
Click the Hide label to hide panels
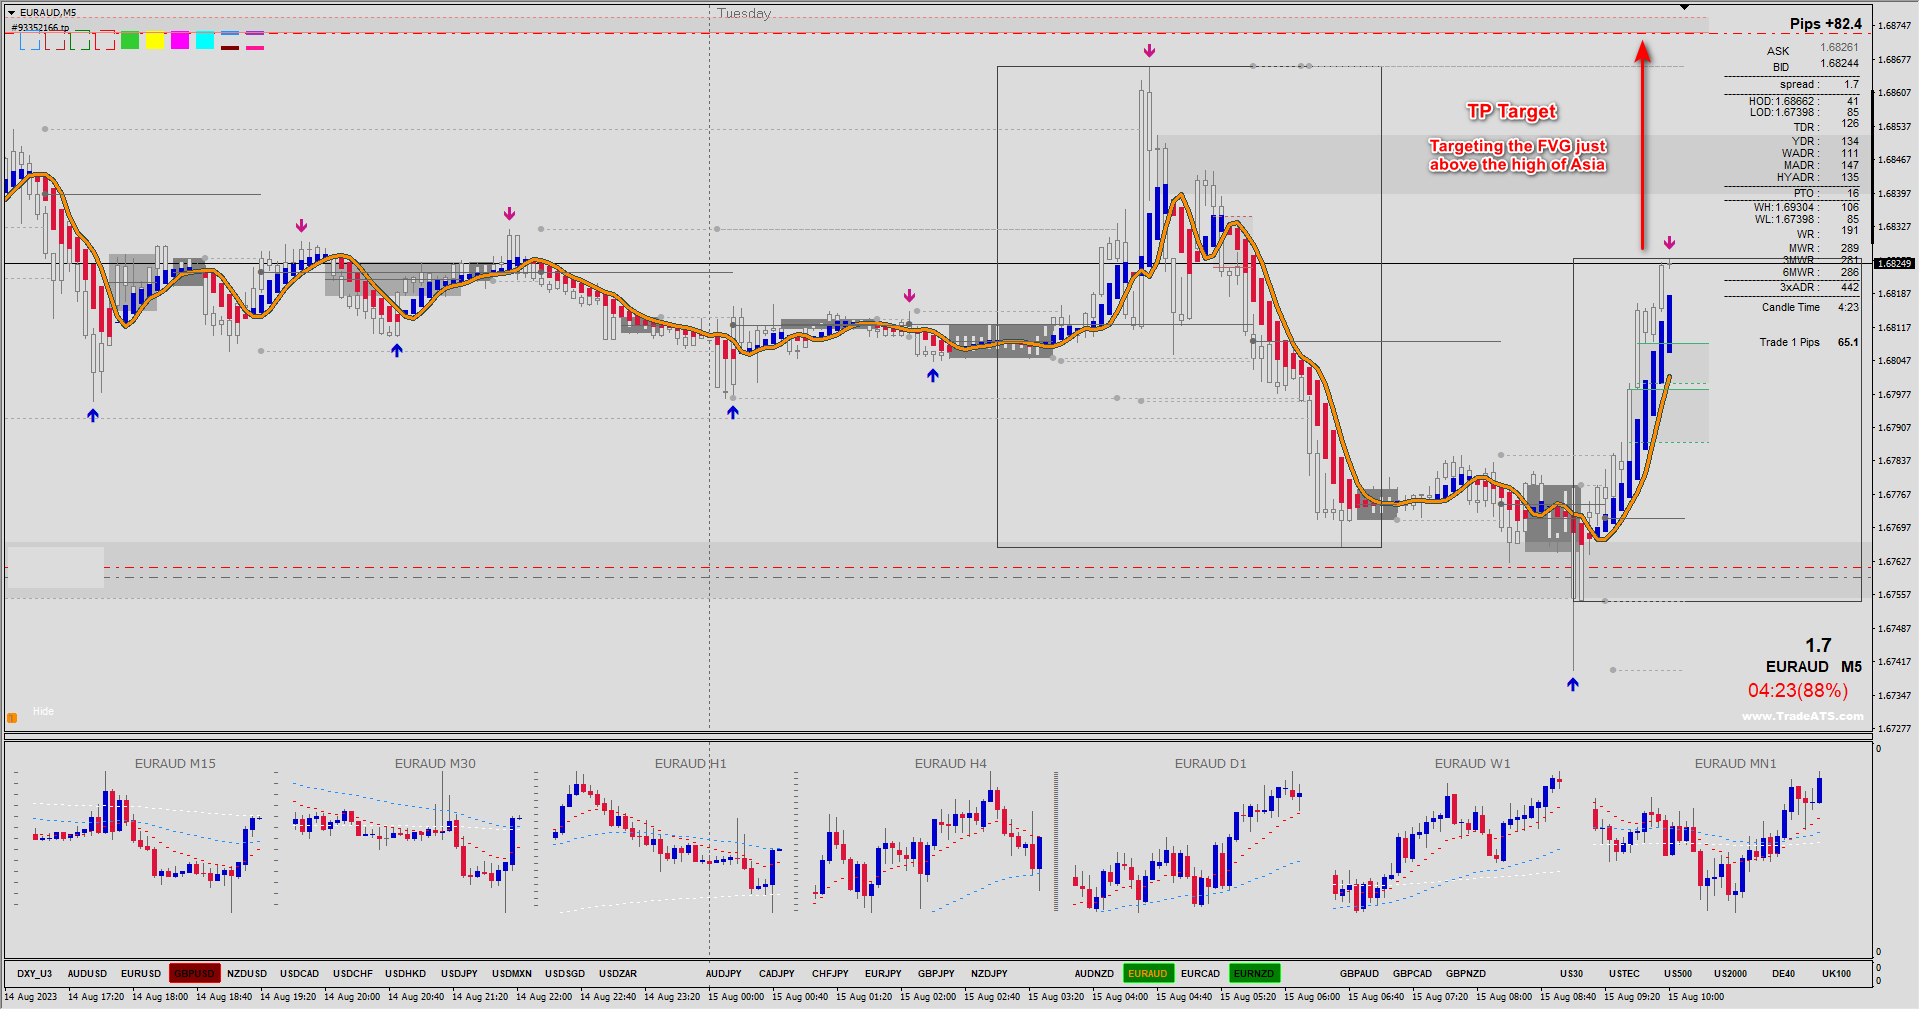click(x=43, y=712)
